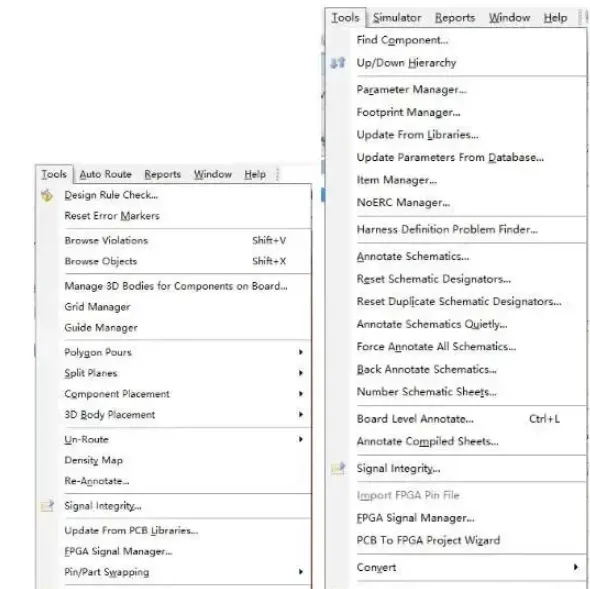
Task: Expand the Pin/Part Swapping submenu arrow
Action: tap(301, 572)
